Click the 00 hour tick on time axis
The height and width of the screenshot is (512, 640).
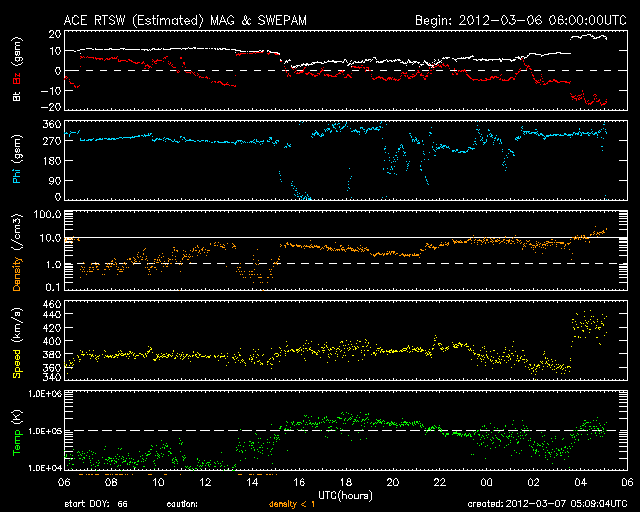(487, 483)
